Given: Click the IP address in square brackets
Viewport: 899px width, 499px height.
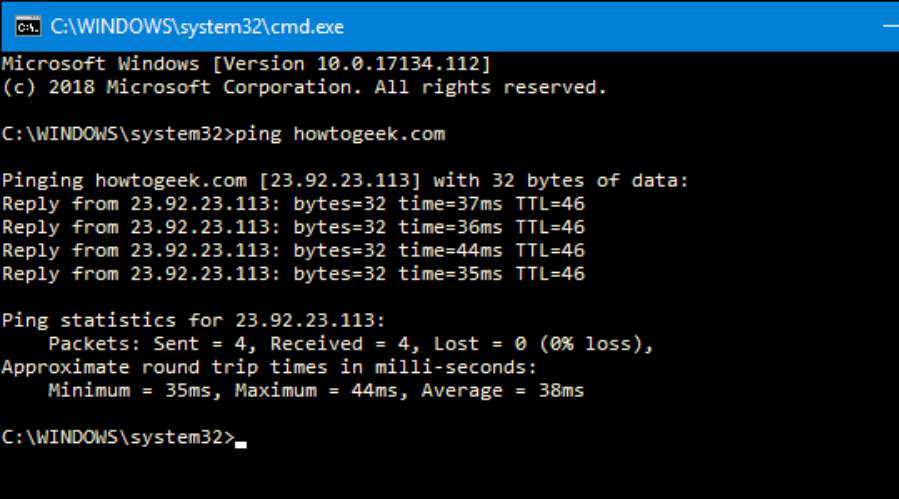Looking at the screenshot, I should point(339,181).
